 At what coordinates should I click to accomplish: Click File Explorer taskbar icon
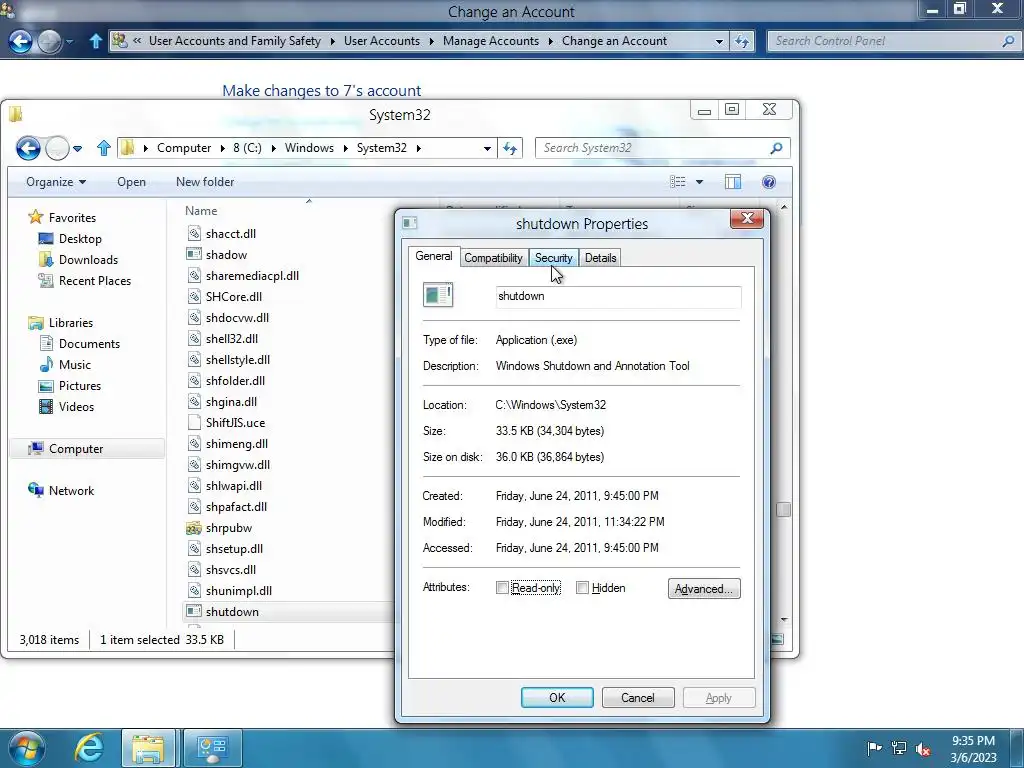[x=148, y=748]
